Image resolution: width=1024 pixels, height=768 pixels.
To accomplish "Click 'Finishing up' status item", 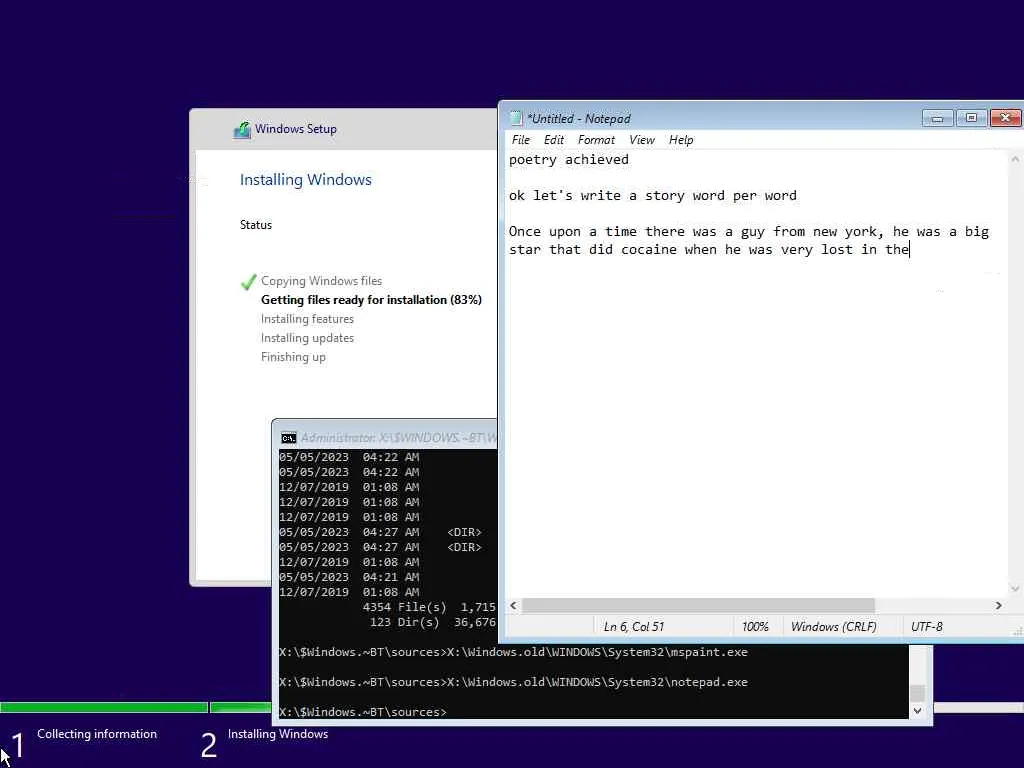I will click(293, 357).
